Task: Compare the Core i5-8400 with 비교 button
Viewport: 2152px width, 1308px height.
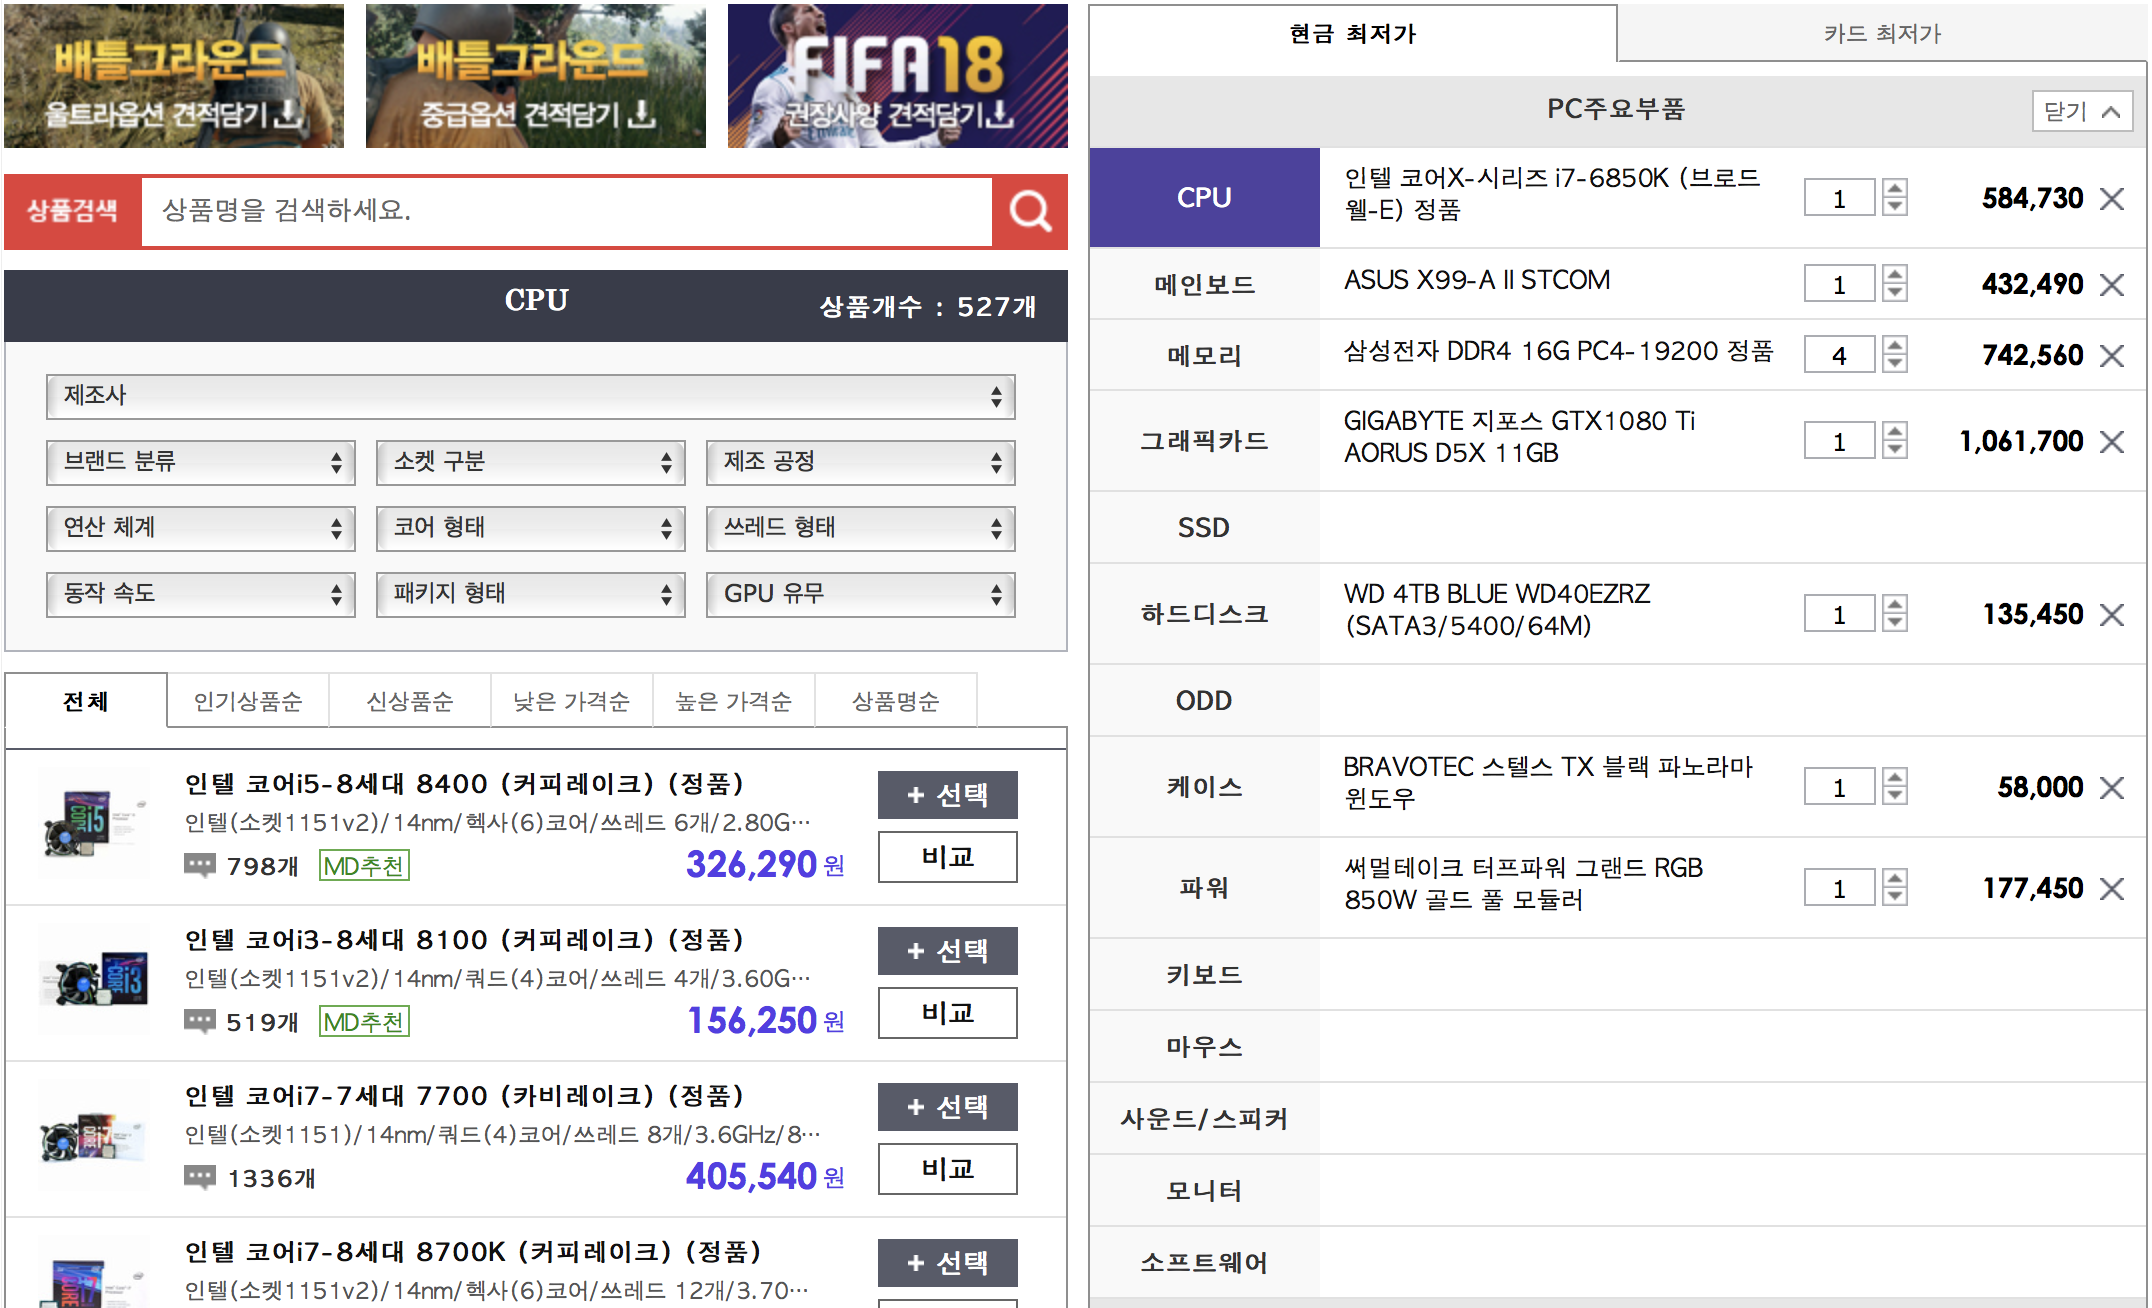Action: click(x=948, y=857)
